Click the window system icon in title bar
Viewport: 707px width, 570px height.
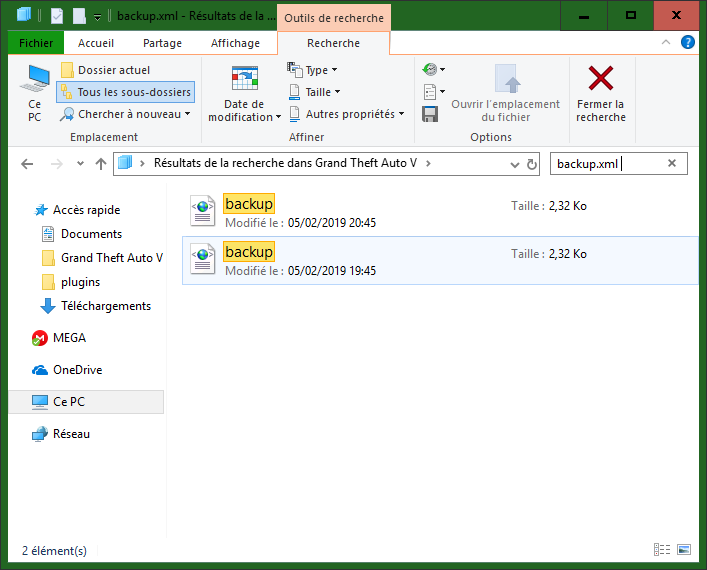click(x=24, y=14)
